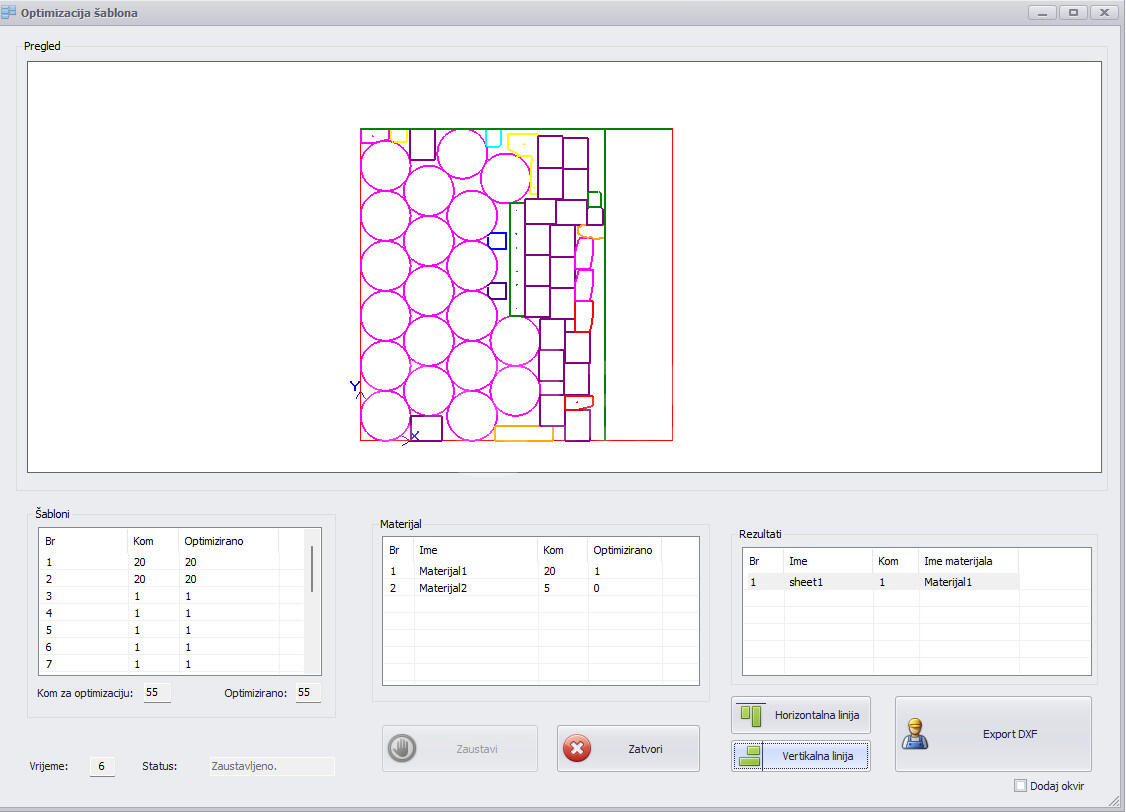1126x812 pixels.
Task: Click the app icon in title bar
Action: coord(9,13)
